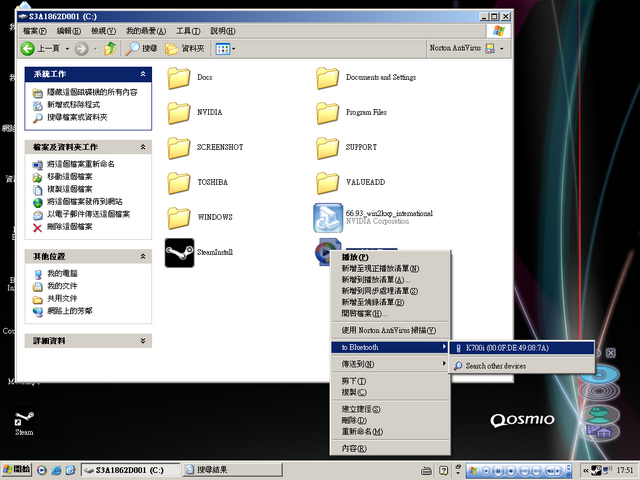Open the 檔案(F) menu

click(x=34, y=31)
